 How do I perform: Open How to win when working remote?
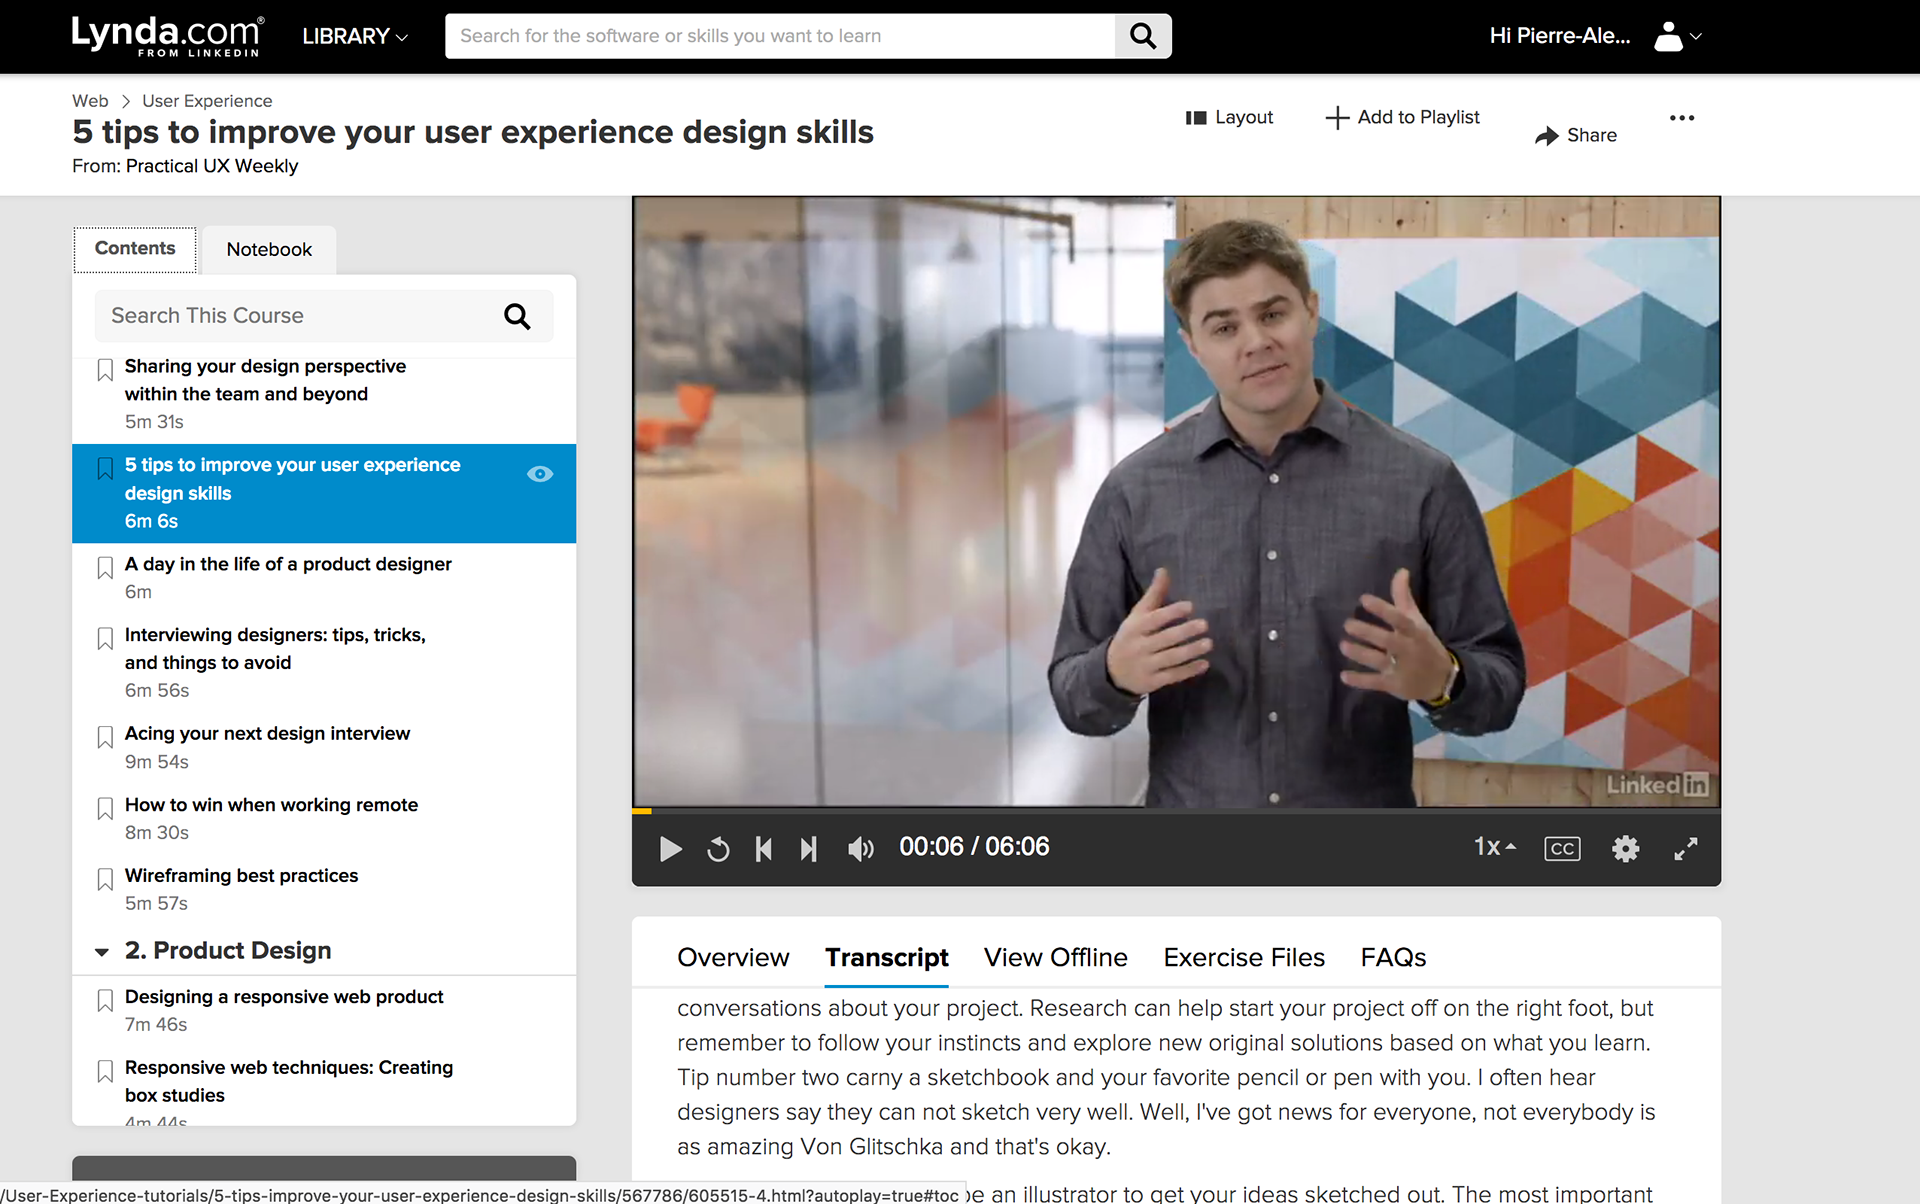tap(271, 805)
